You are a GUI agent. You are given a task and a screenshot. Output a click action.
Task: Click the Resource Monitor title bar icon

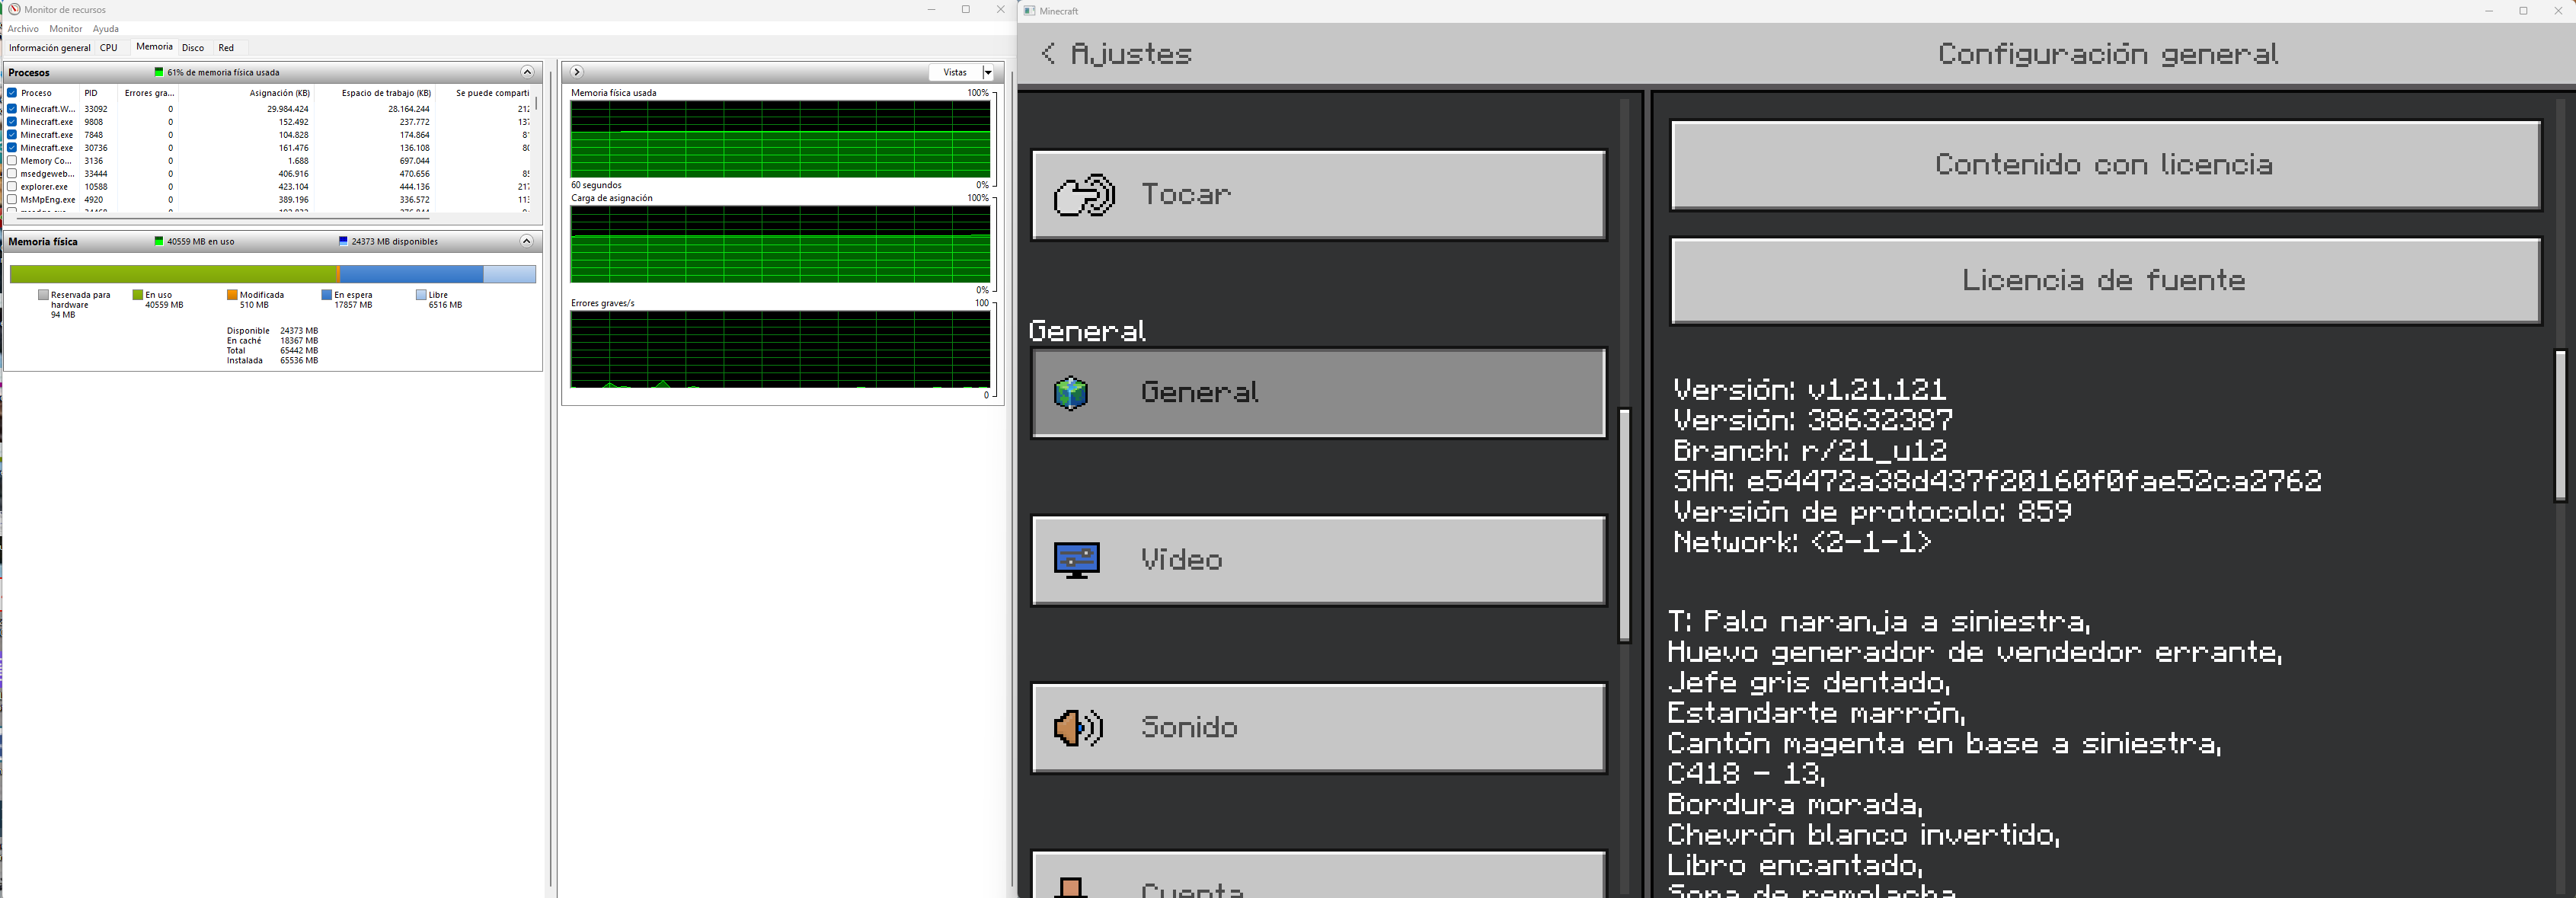[14, 10]
